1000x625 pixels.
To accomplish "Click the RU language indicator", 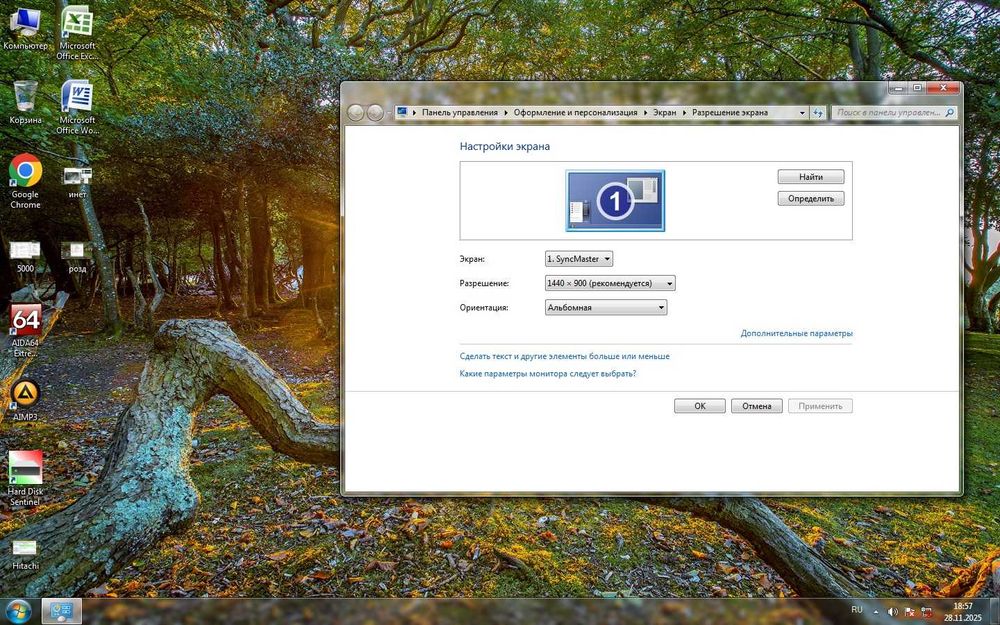I will (857, 610).
